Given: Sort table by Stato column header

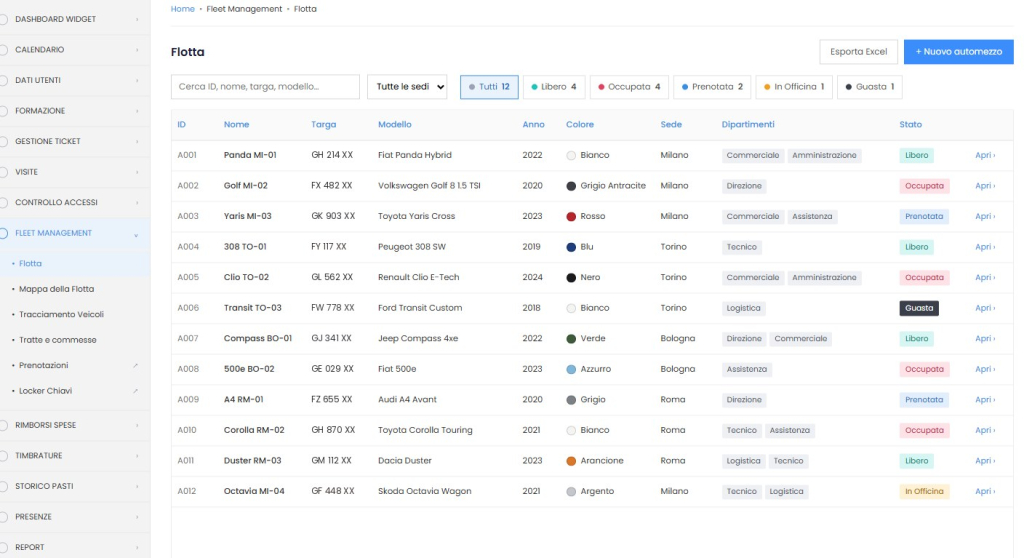Looking at the screenshot, I should pos(910,125).
